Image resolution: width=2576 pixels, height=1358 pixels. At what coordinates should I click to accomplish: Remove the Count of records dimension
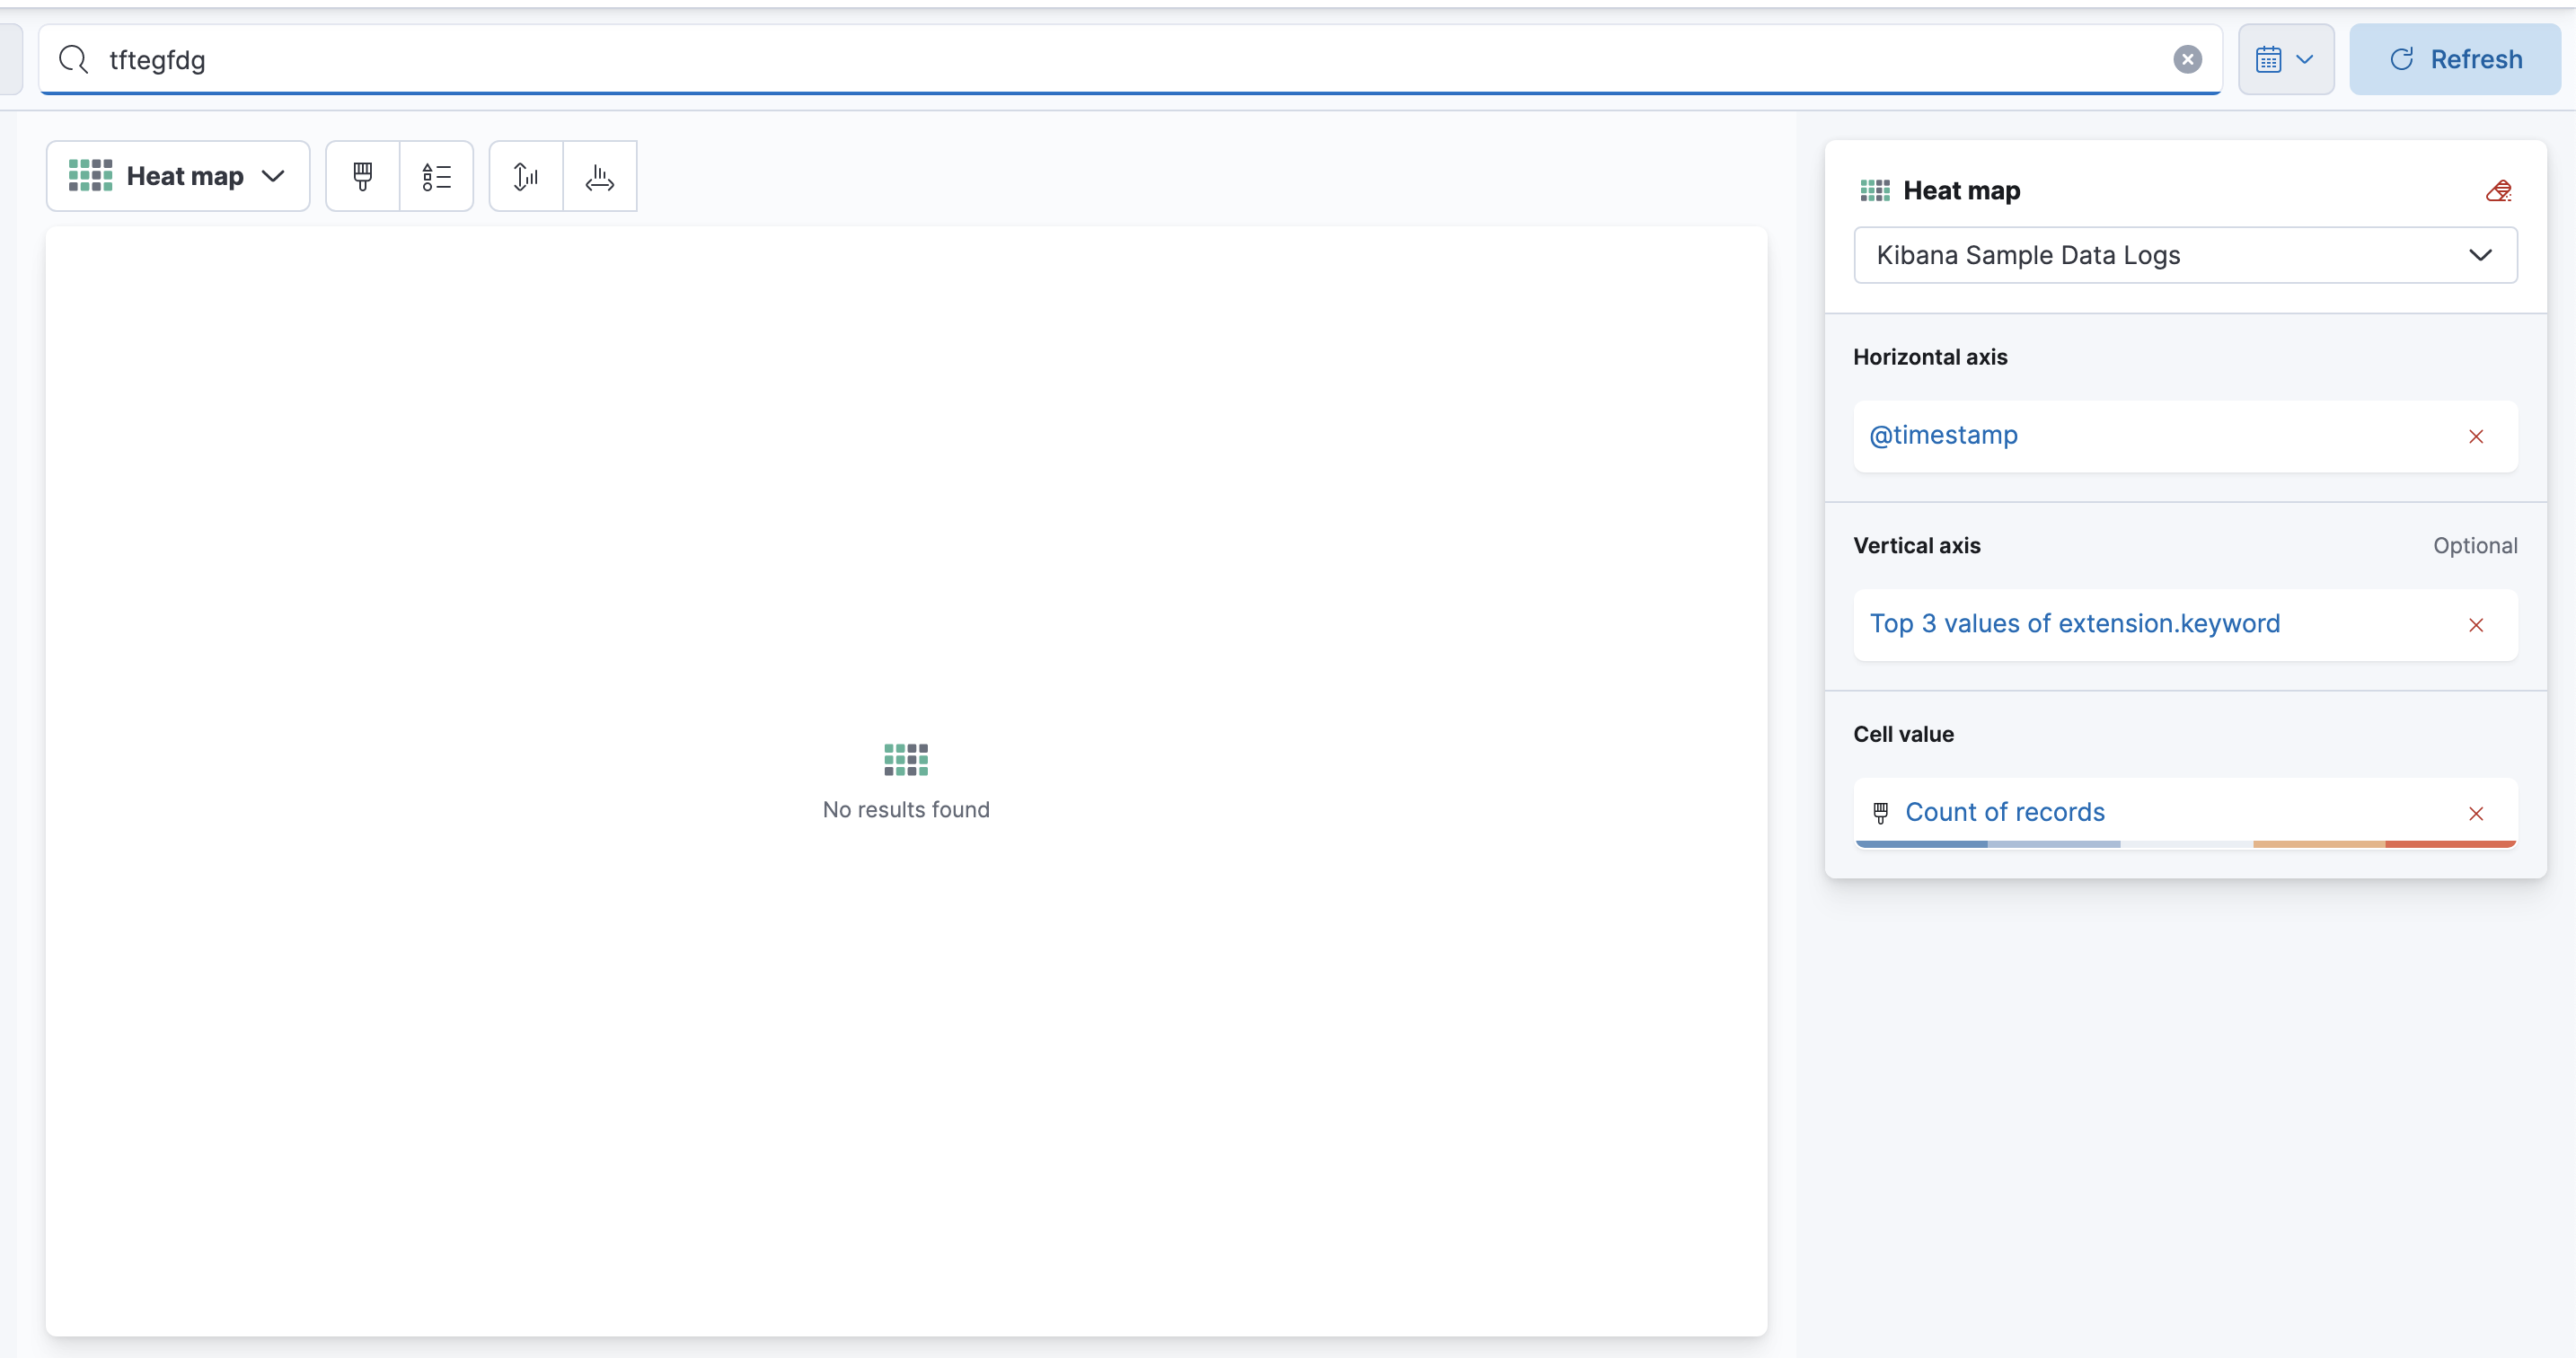coord(2475,813)
